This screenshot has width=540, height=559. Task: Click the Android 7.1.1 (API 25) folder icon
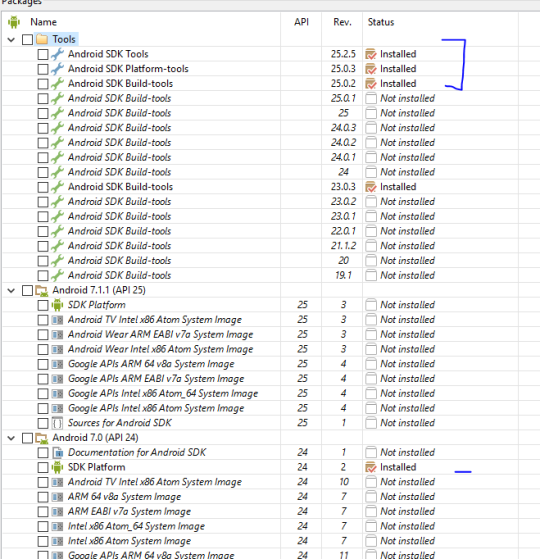(42, 290)
